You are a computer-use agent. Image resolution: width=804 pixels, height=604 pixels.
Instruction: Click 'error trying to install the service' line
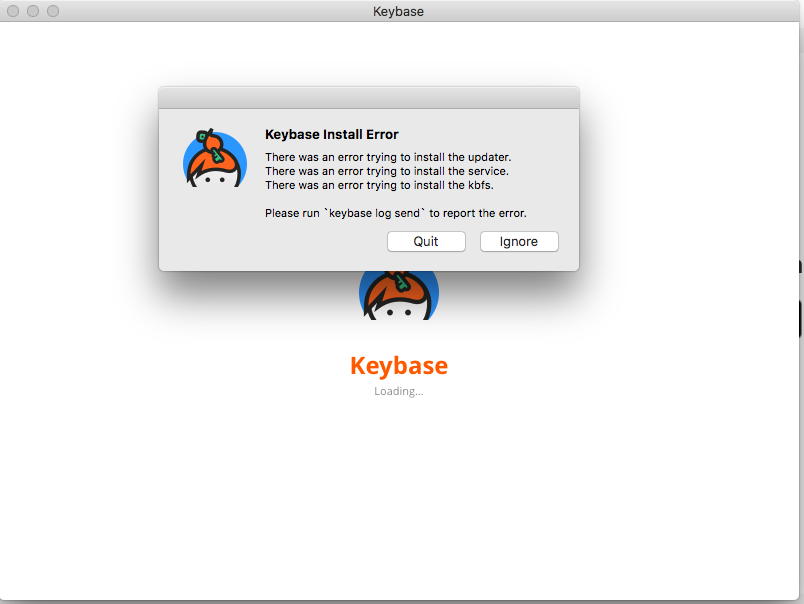pos(387,171)
